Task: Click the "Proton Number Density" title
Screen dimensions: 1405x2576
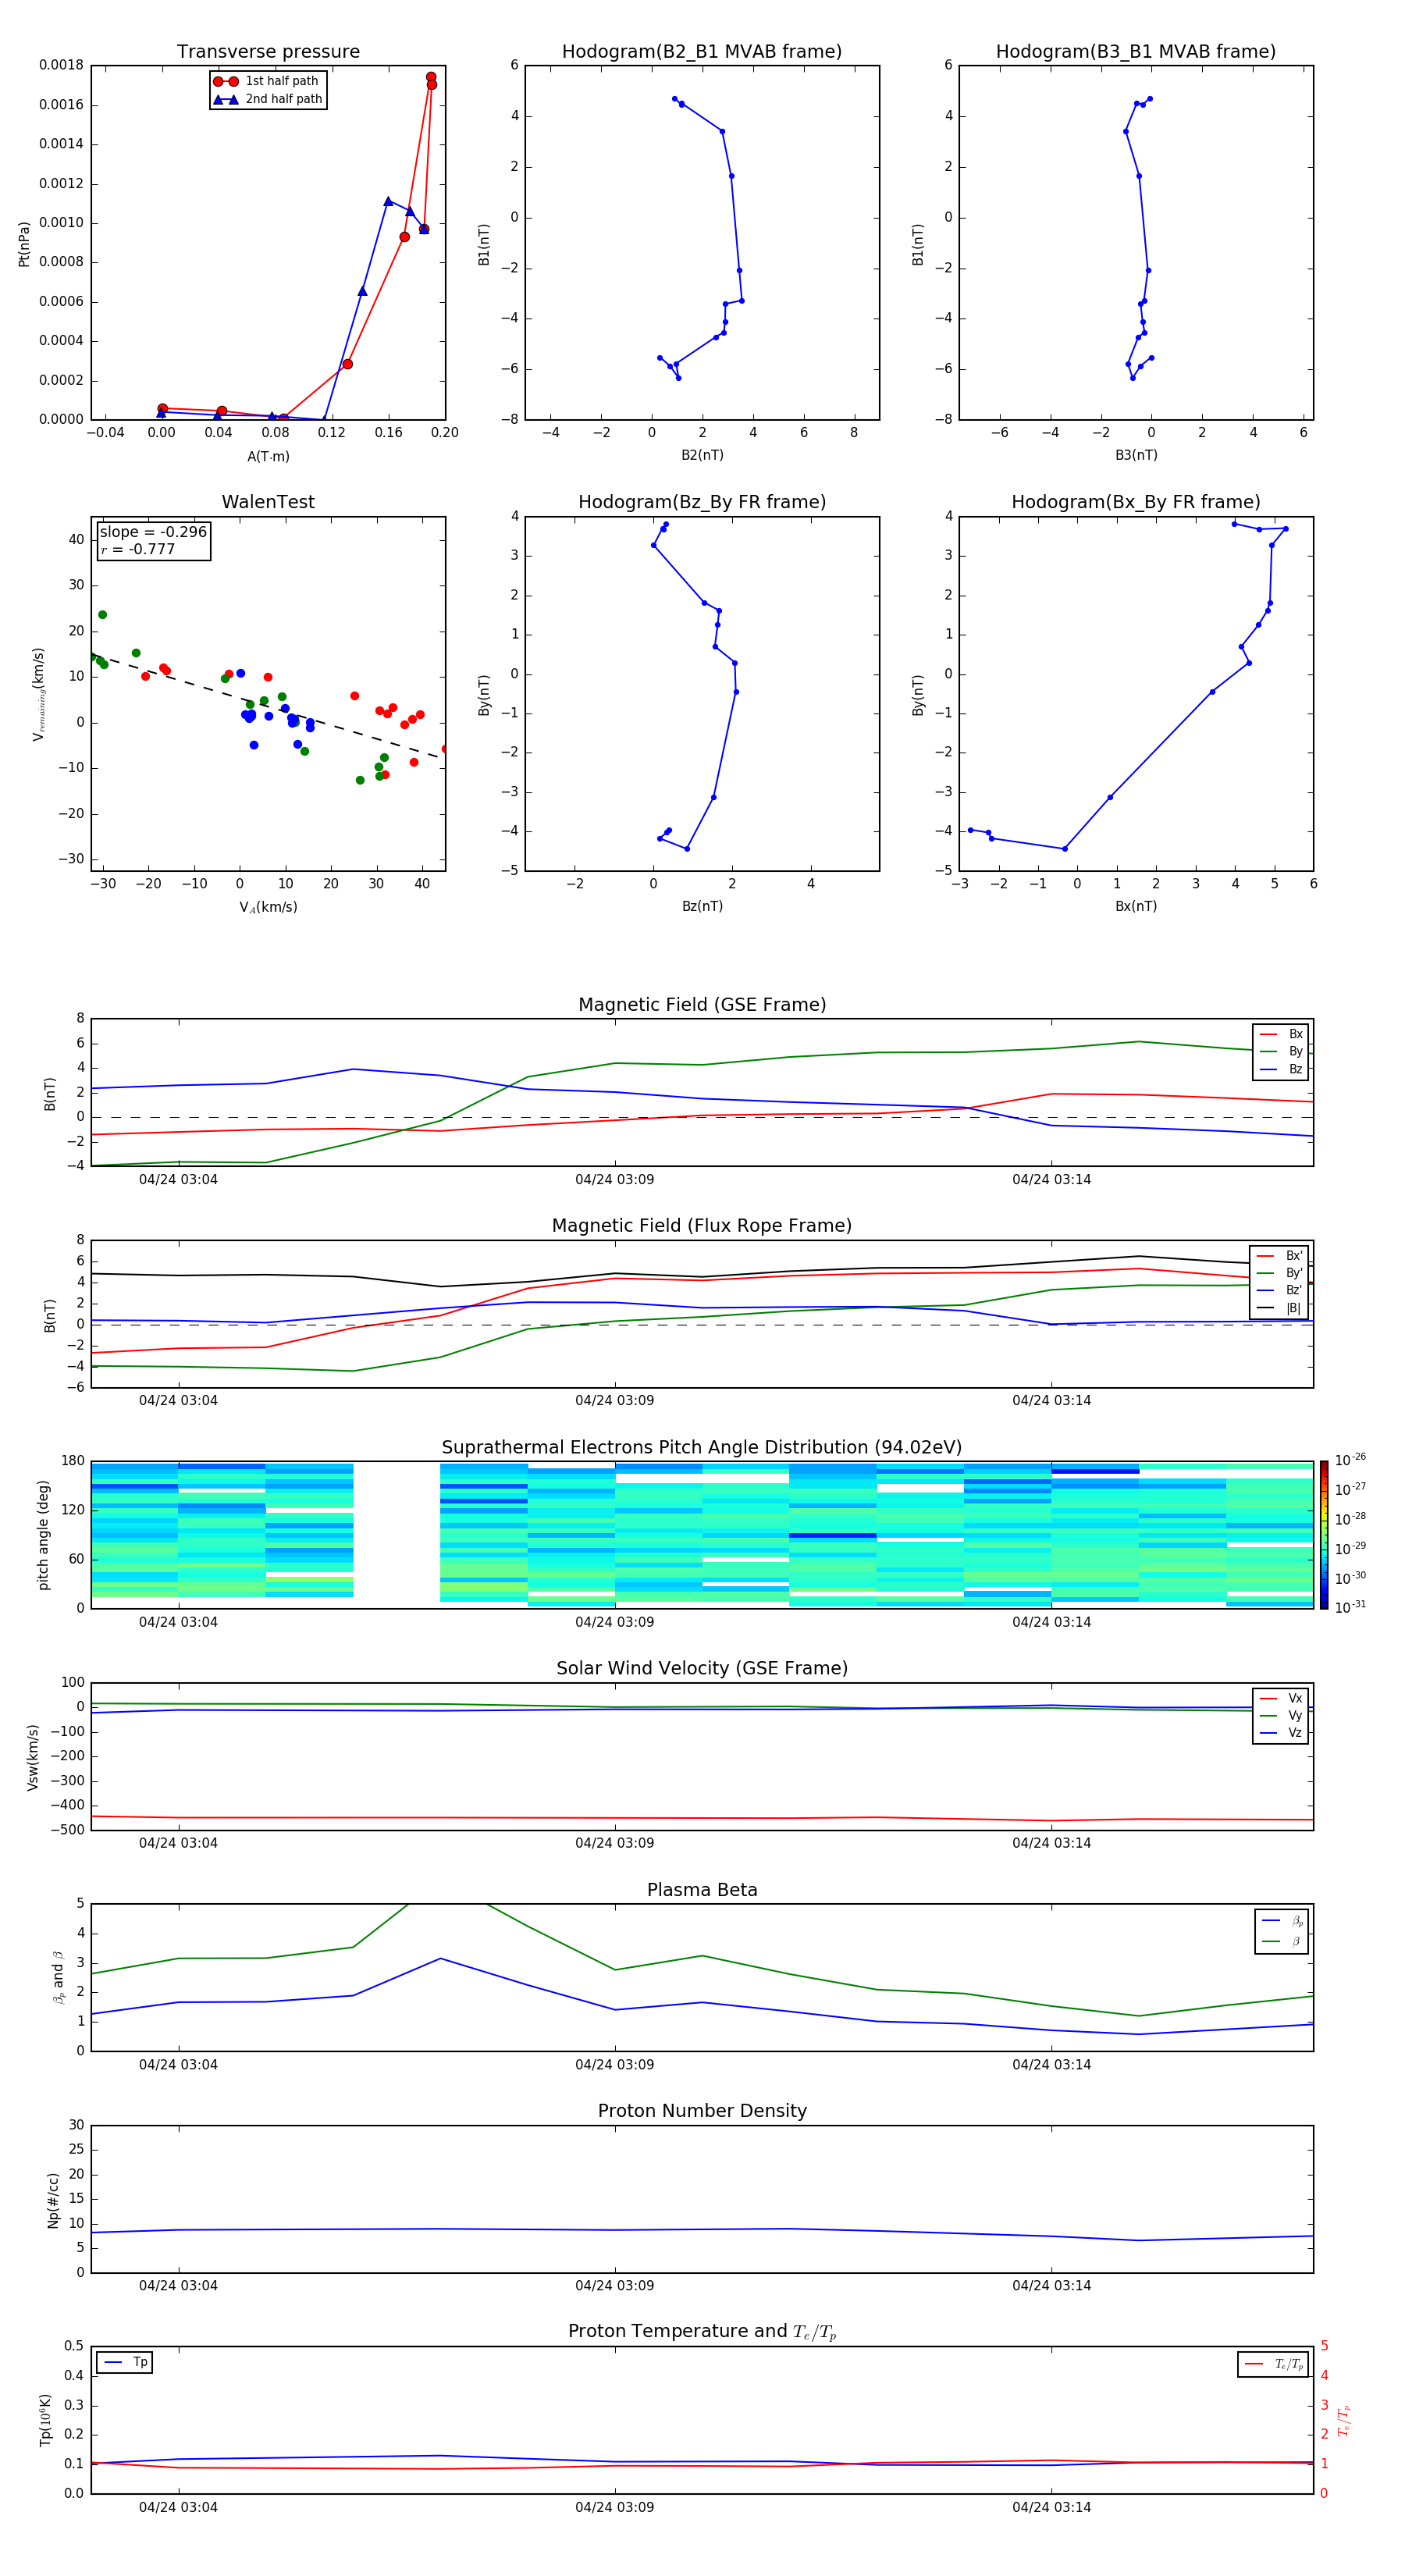Action: click(x=702, y=2111)
